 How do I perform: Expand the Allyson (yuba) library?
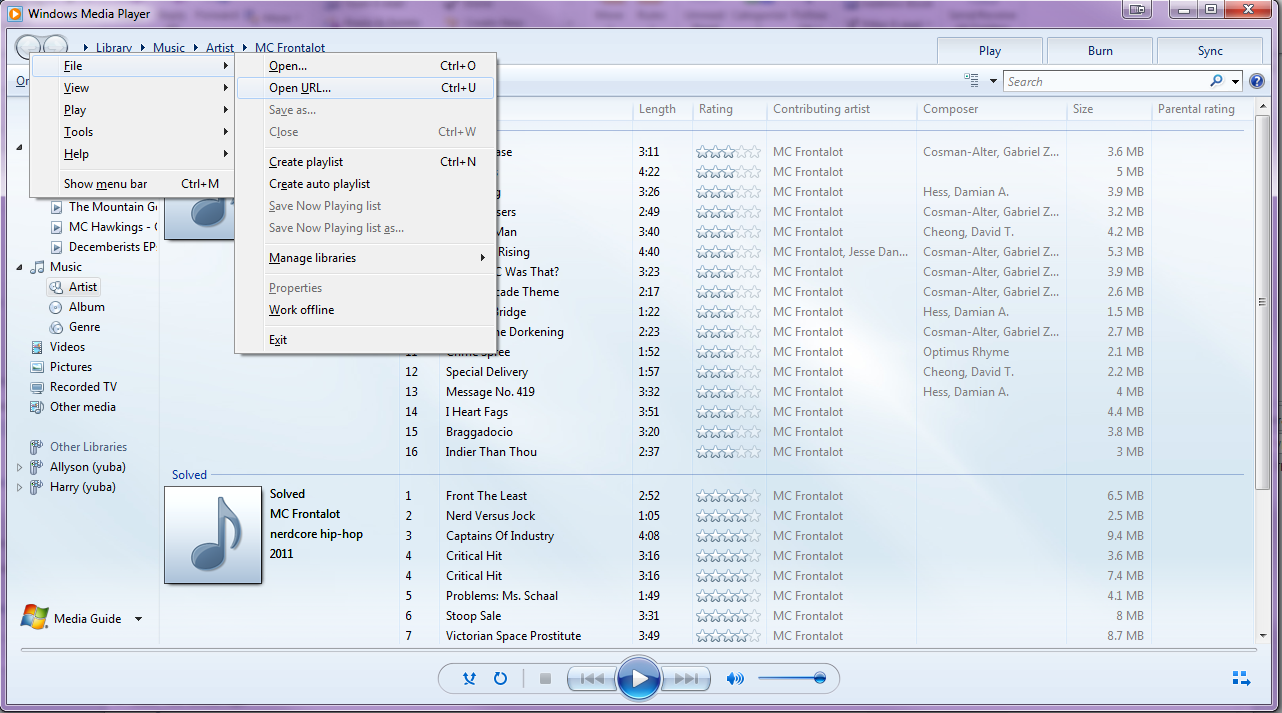tap(20, 467)
